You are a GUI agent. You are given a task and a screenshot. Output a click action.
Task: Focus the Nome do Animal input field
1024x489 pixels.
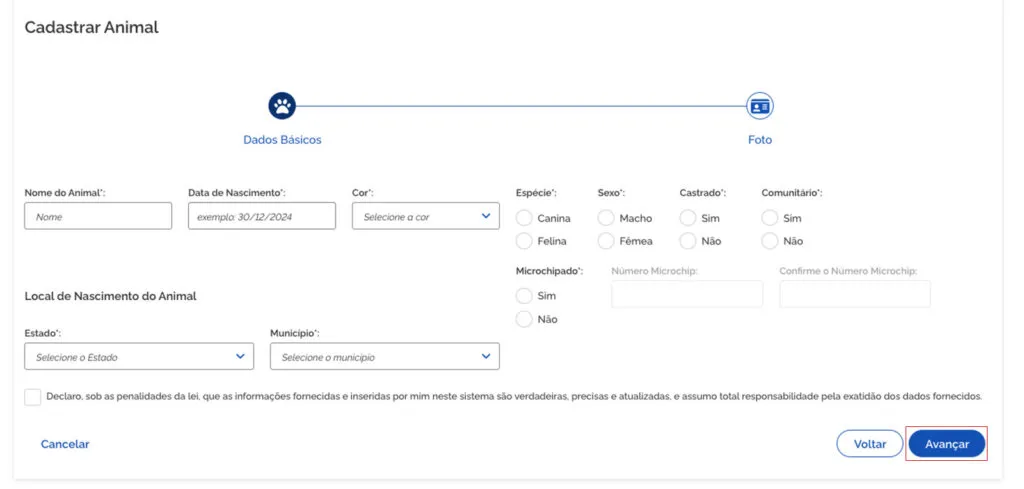coord(98,216)
